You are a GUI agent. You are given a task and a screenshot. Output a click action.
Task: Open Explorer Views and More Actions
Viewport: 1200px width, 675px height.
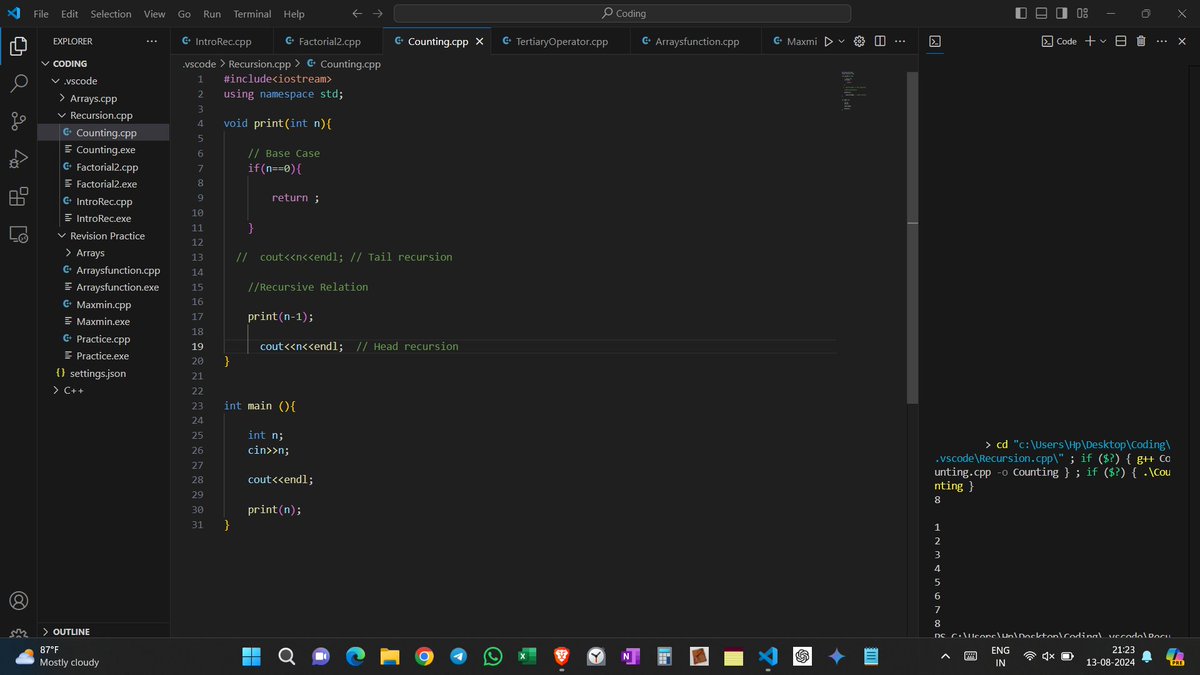tap(151, 41)
